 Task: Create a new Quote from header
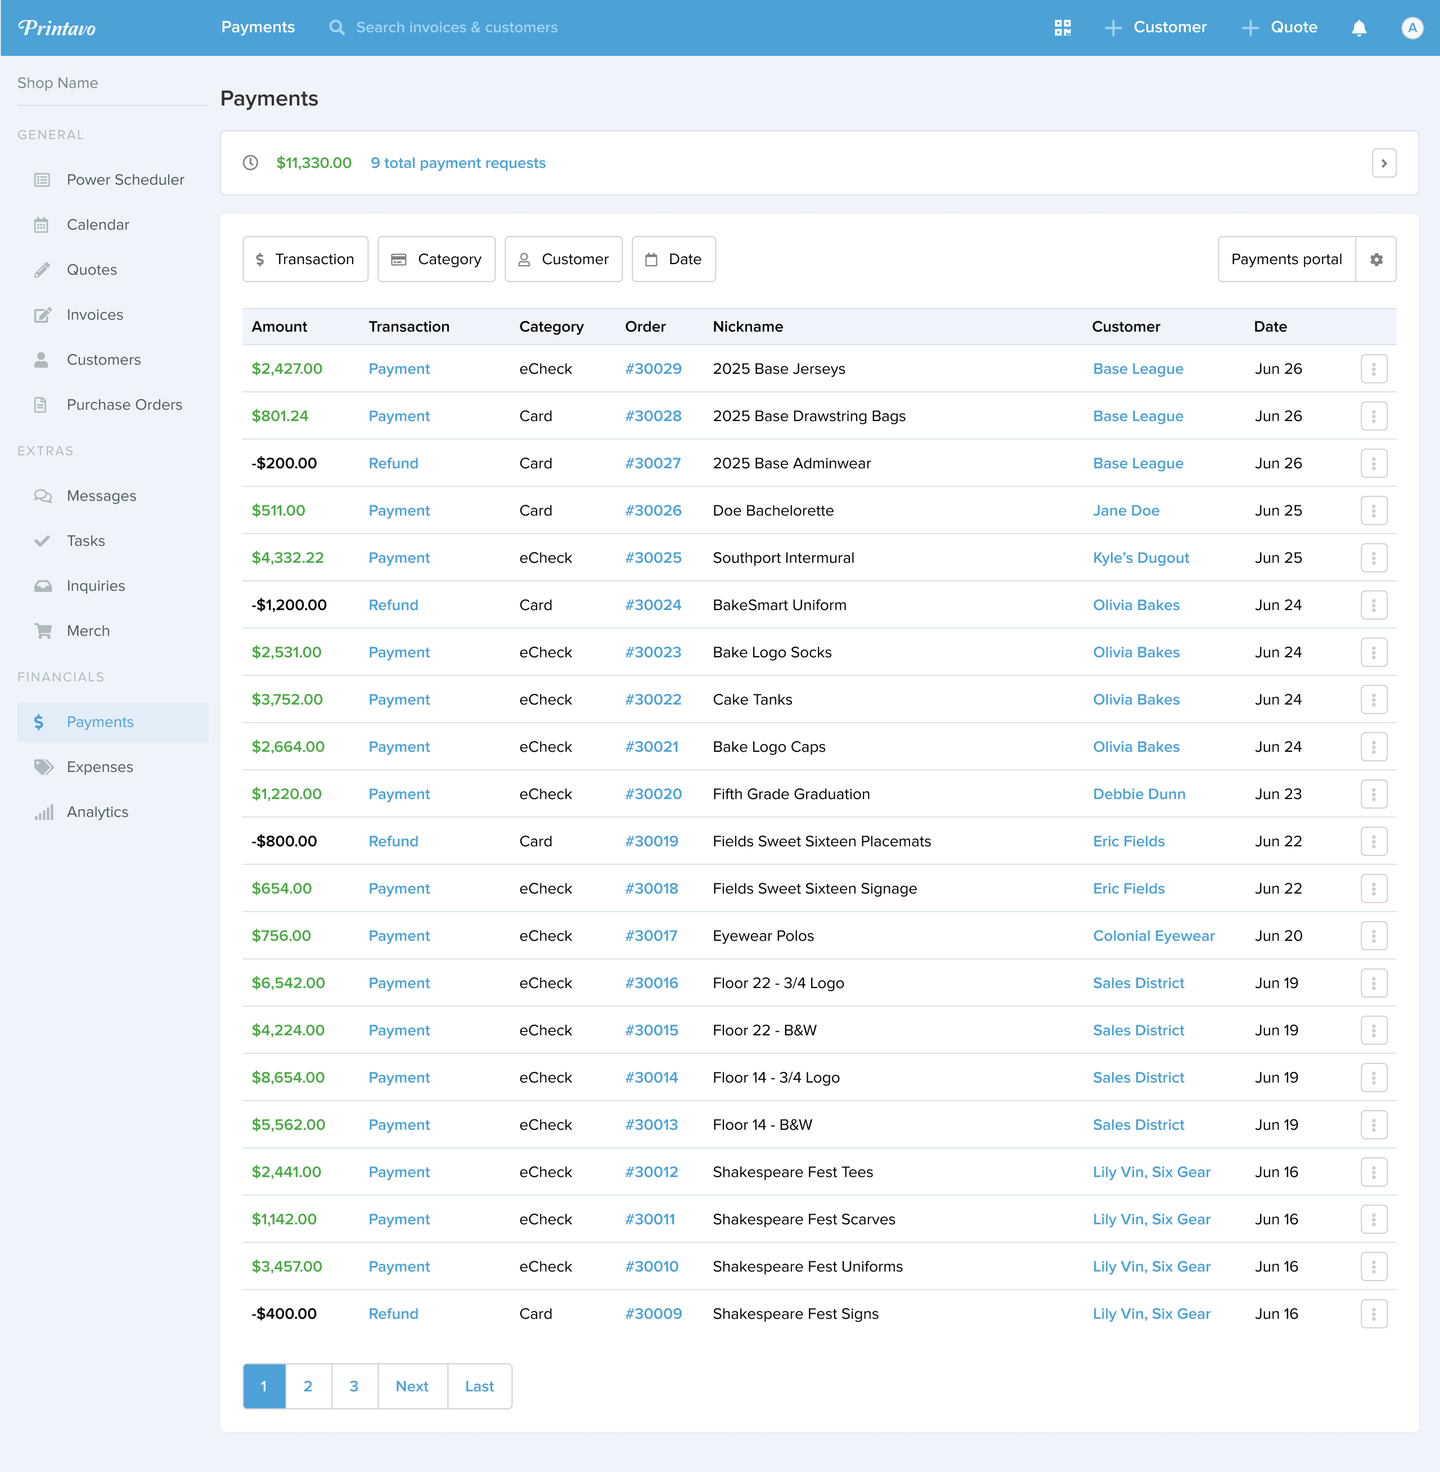[x=1280, y=27]
